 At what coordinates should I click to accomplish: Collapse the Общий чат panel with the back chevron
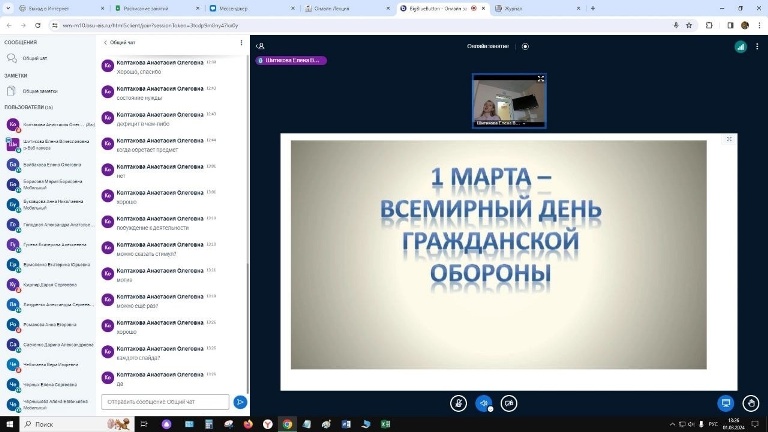(x=106, y=43)
